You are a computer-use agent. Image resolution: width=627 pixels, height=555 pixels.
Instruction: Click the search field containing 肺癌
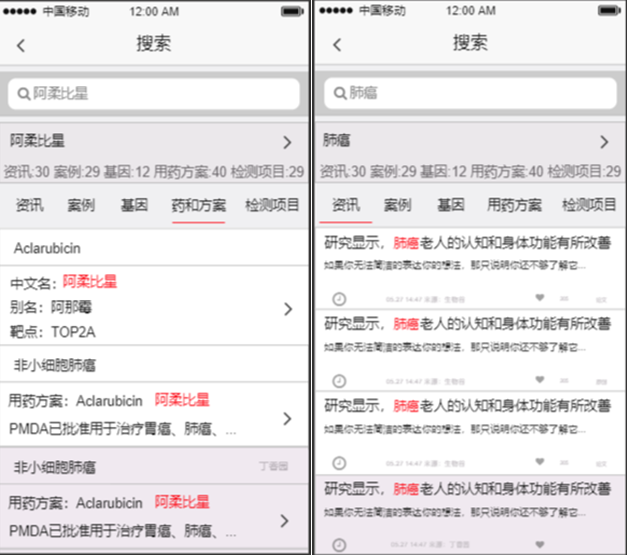point(470,94)
